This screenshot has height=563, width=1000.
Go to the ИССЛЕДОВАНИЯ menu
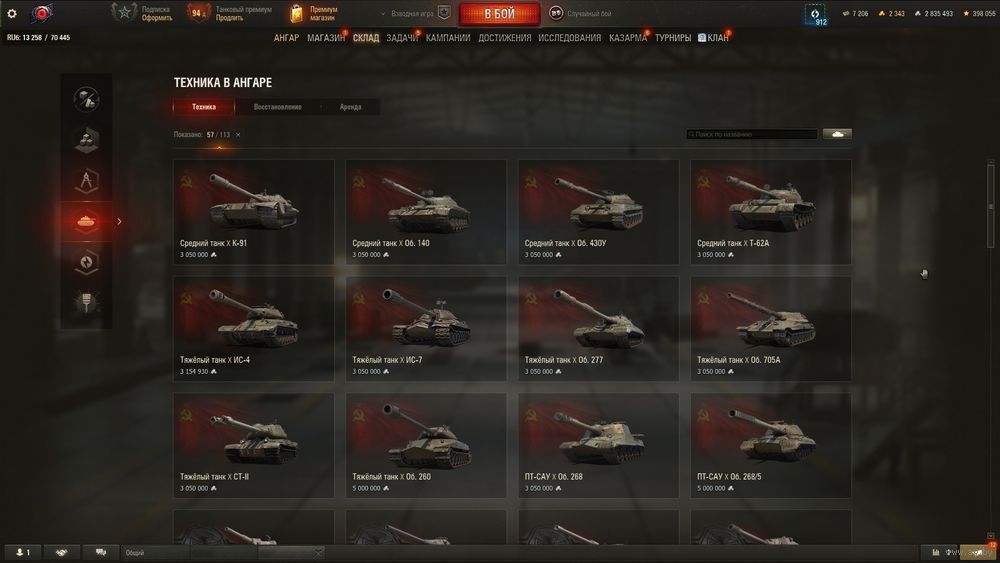pyautogui.click(x=570, y=38)
